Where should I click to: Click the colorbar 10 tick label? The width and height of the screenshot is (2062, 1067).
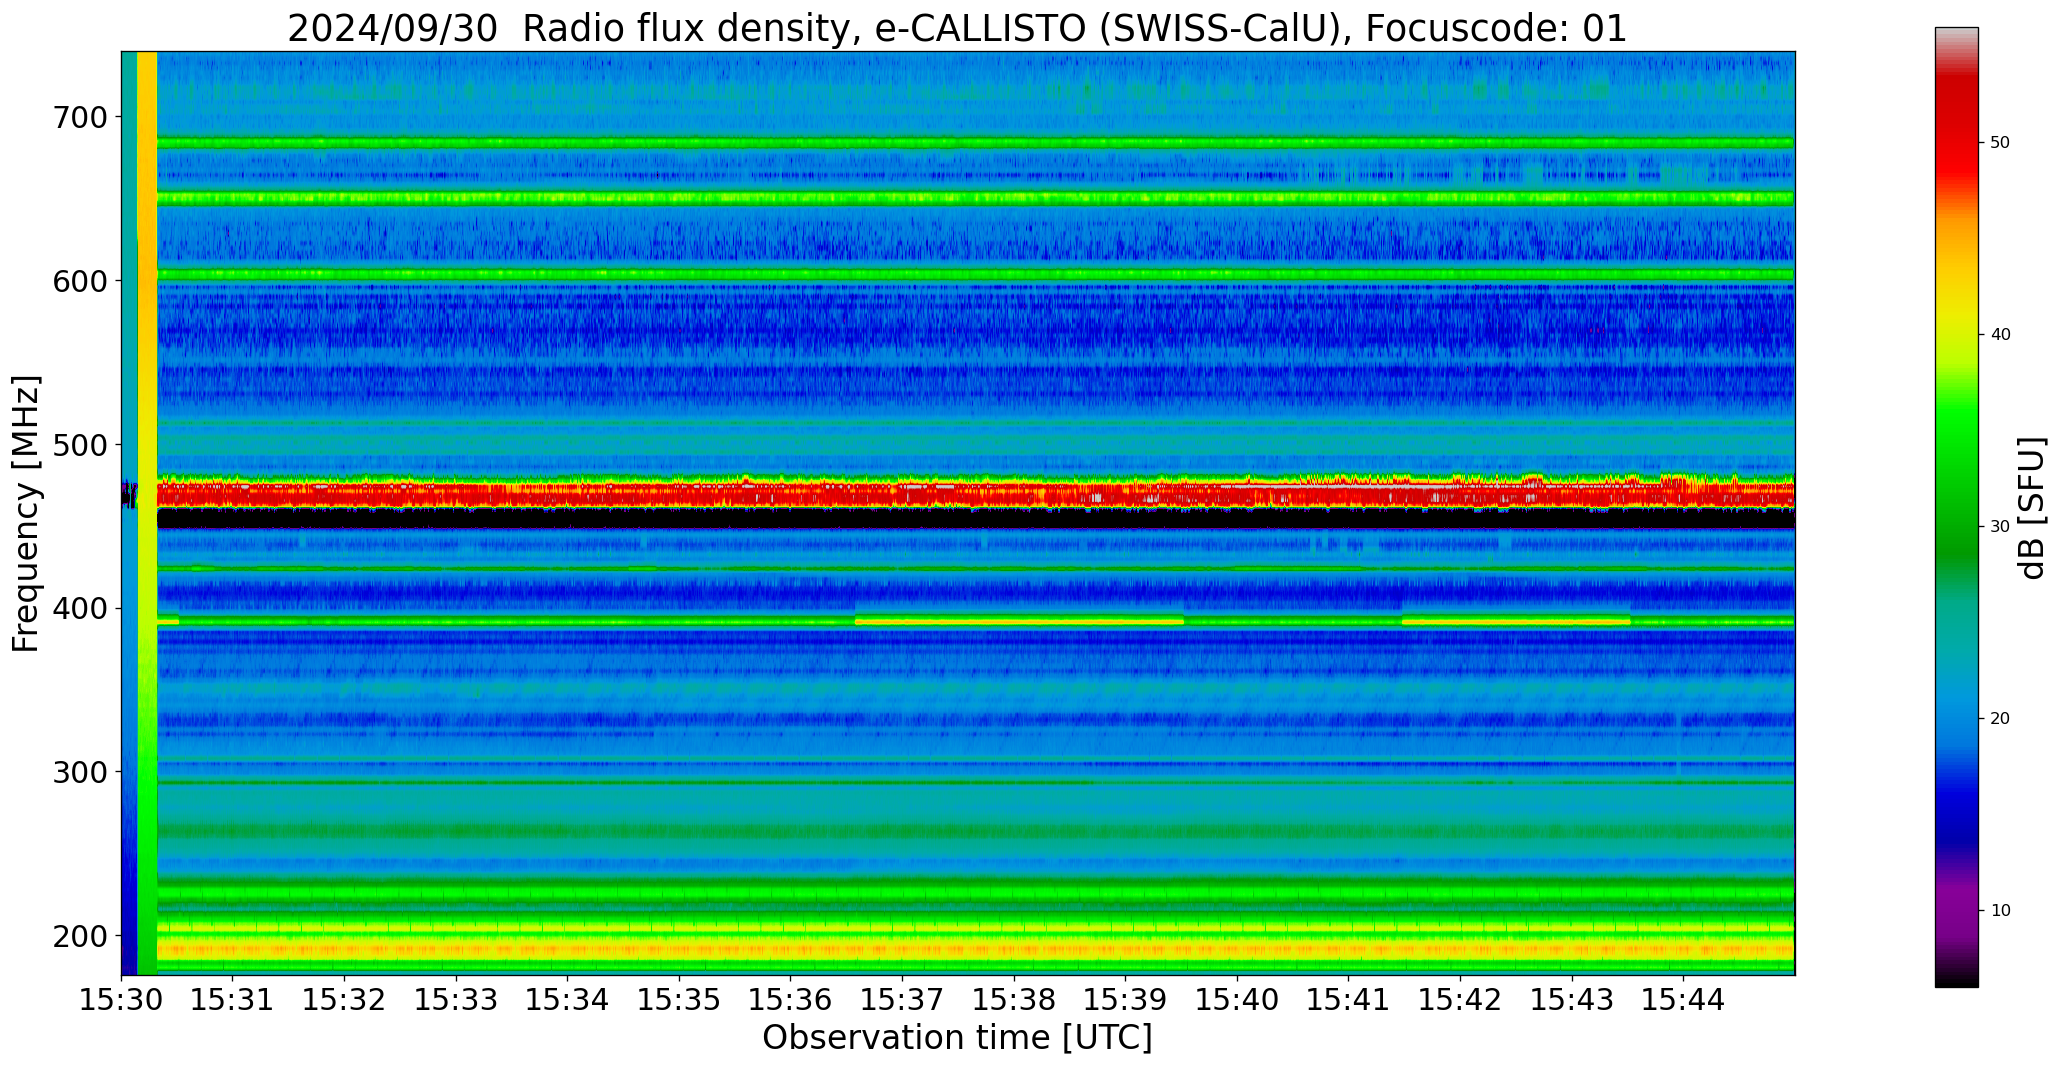[2000, 911]
